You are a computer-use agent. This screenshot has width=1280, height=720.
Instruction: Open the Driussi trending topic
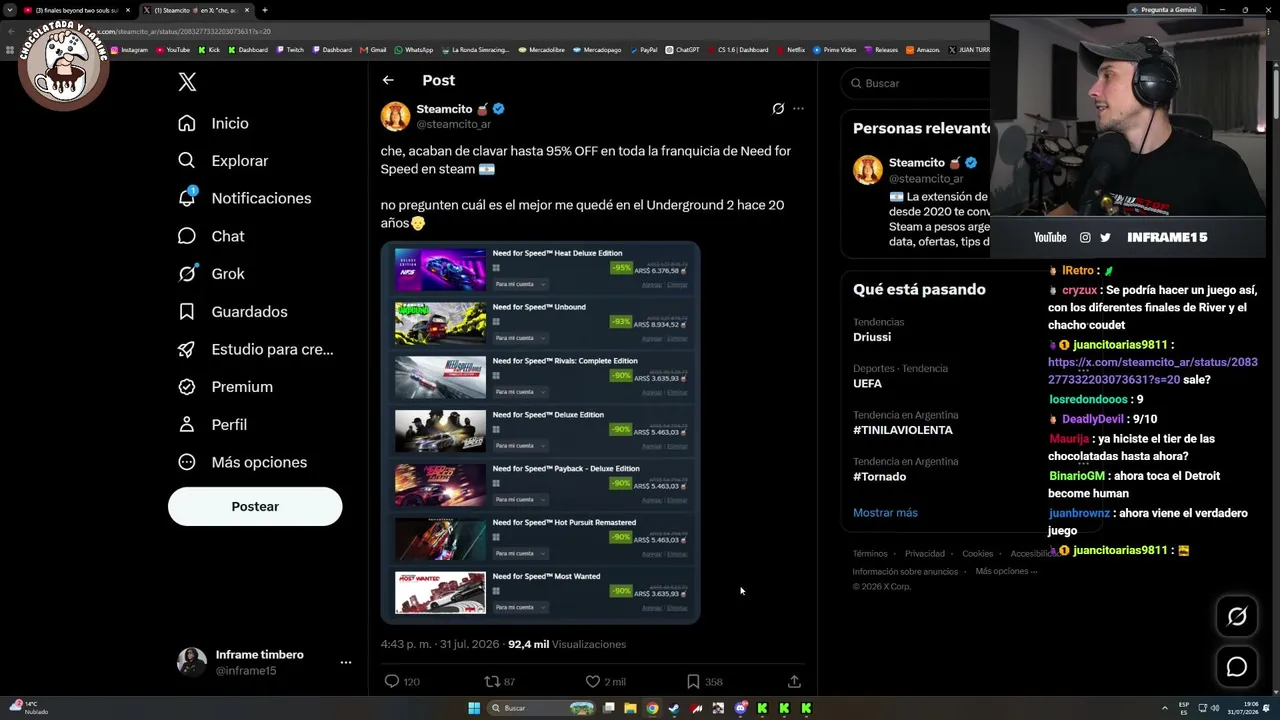click(872, 337)
